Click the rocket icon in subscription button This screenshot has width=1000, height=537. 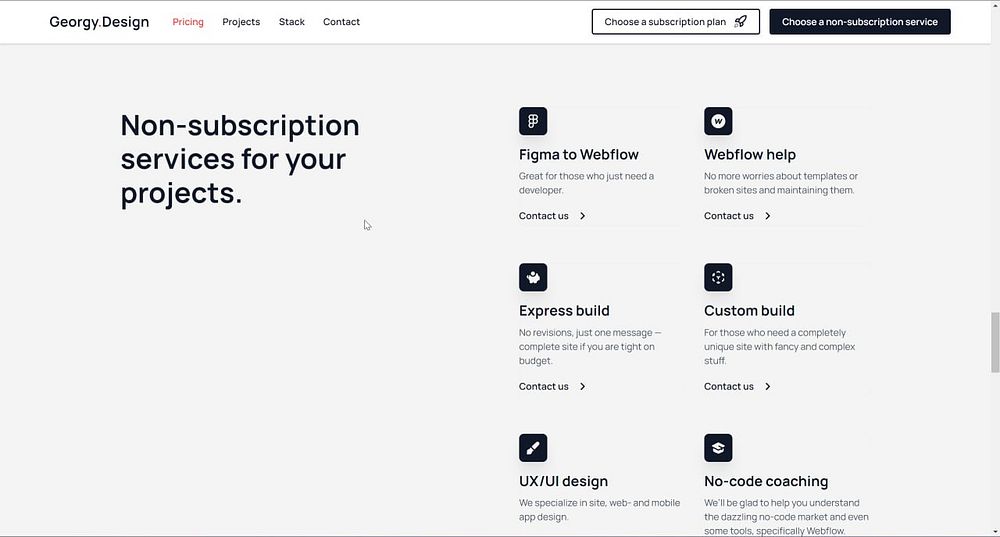[x=740, y=22]
